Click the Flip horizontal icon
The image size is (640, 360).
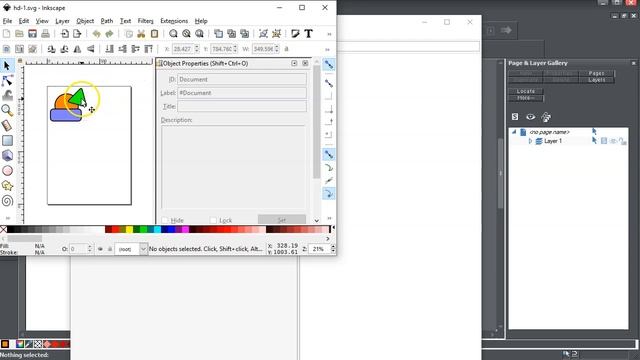click(77, 49)
